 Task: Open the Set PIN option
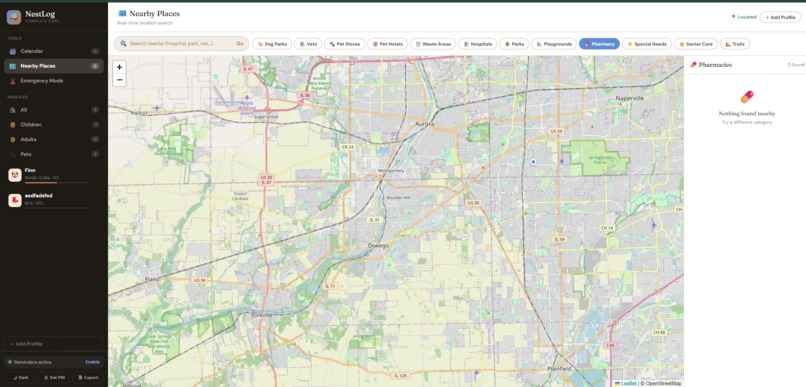54,377
